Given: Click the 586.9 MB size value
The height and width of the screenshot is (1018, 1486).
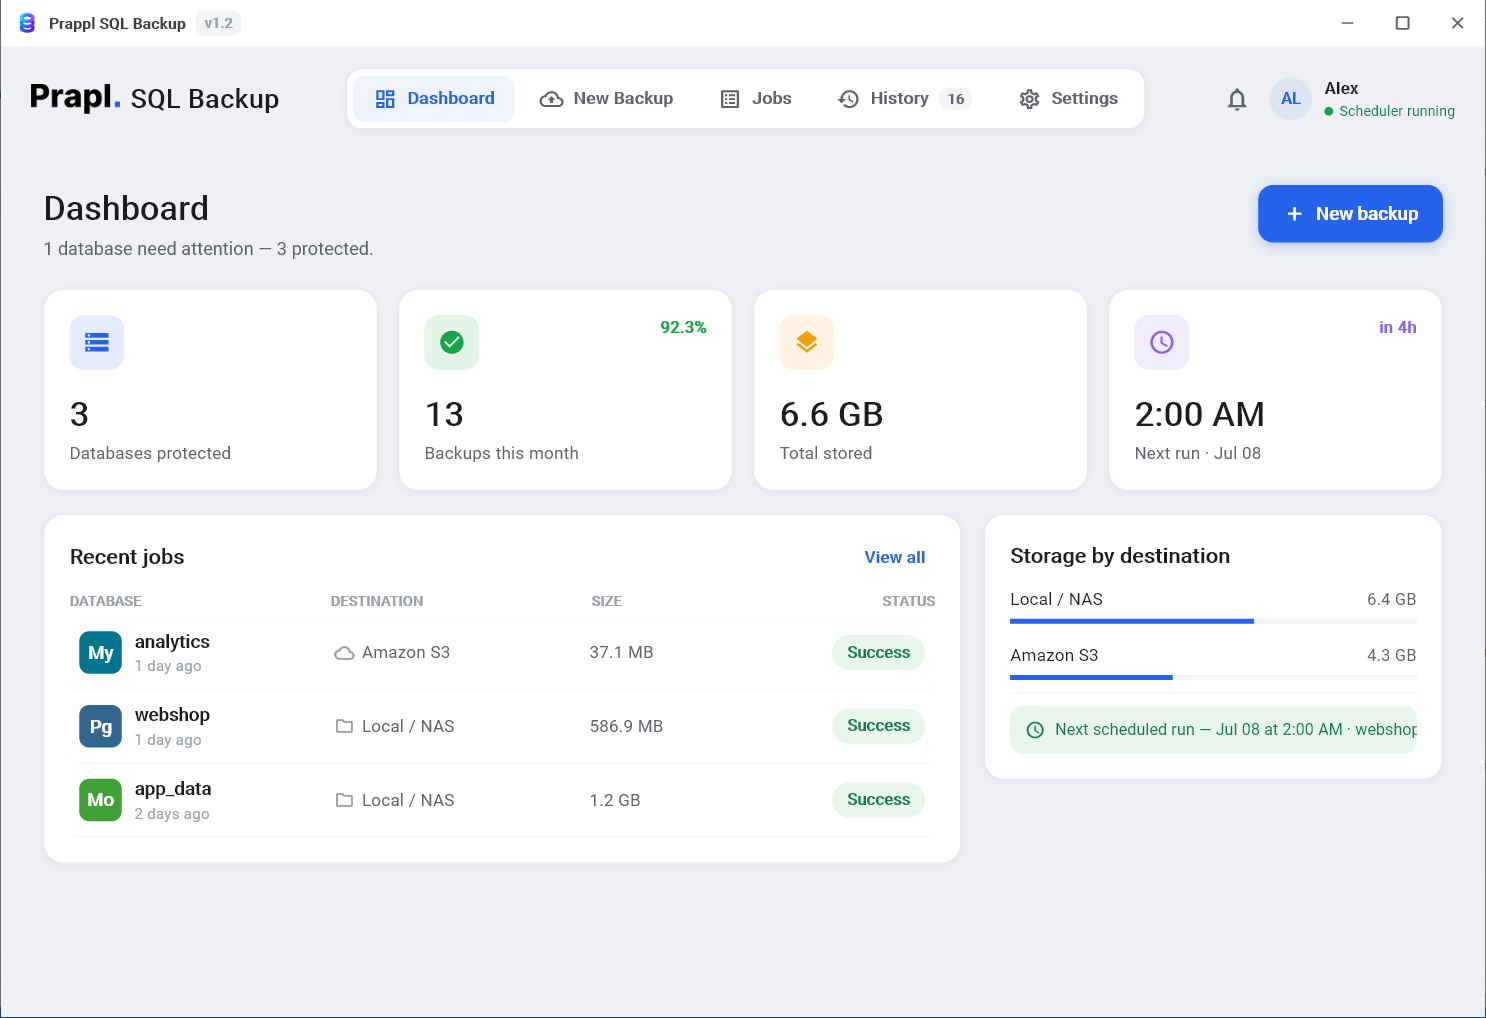Looking at the screenshot, I should point(626,727).
